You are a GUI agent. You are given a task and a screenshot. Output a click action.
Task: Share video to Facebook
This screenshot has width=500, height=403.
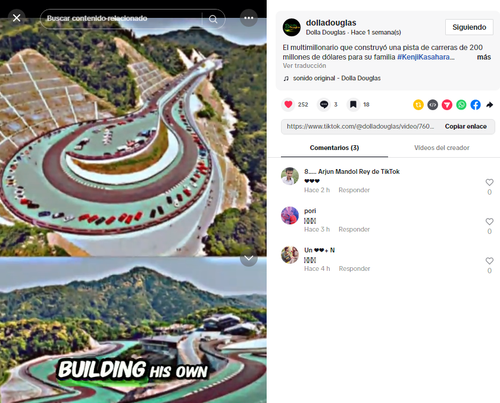coord(476,105)
